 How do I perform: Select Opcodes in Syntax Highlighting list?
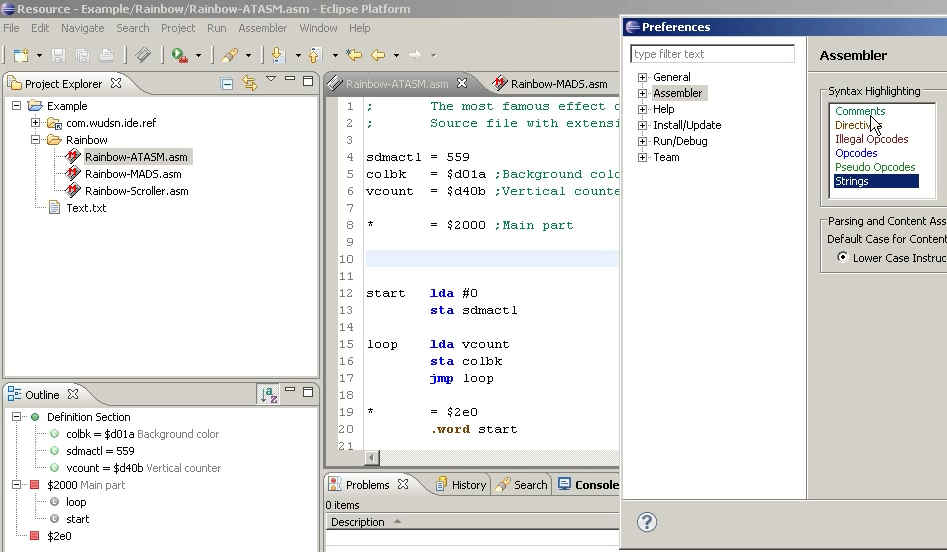pyautogui.click(x=856, y=153)
